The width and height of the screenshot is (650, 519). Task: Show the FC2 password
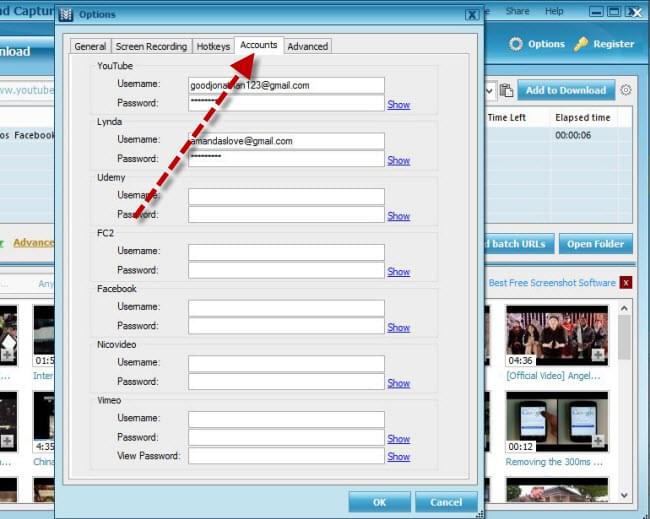(398, 272)
